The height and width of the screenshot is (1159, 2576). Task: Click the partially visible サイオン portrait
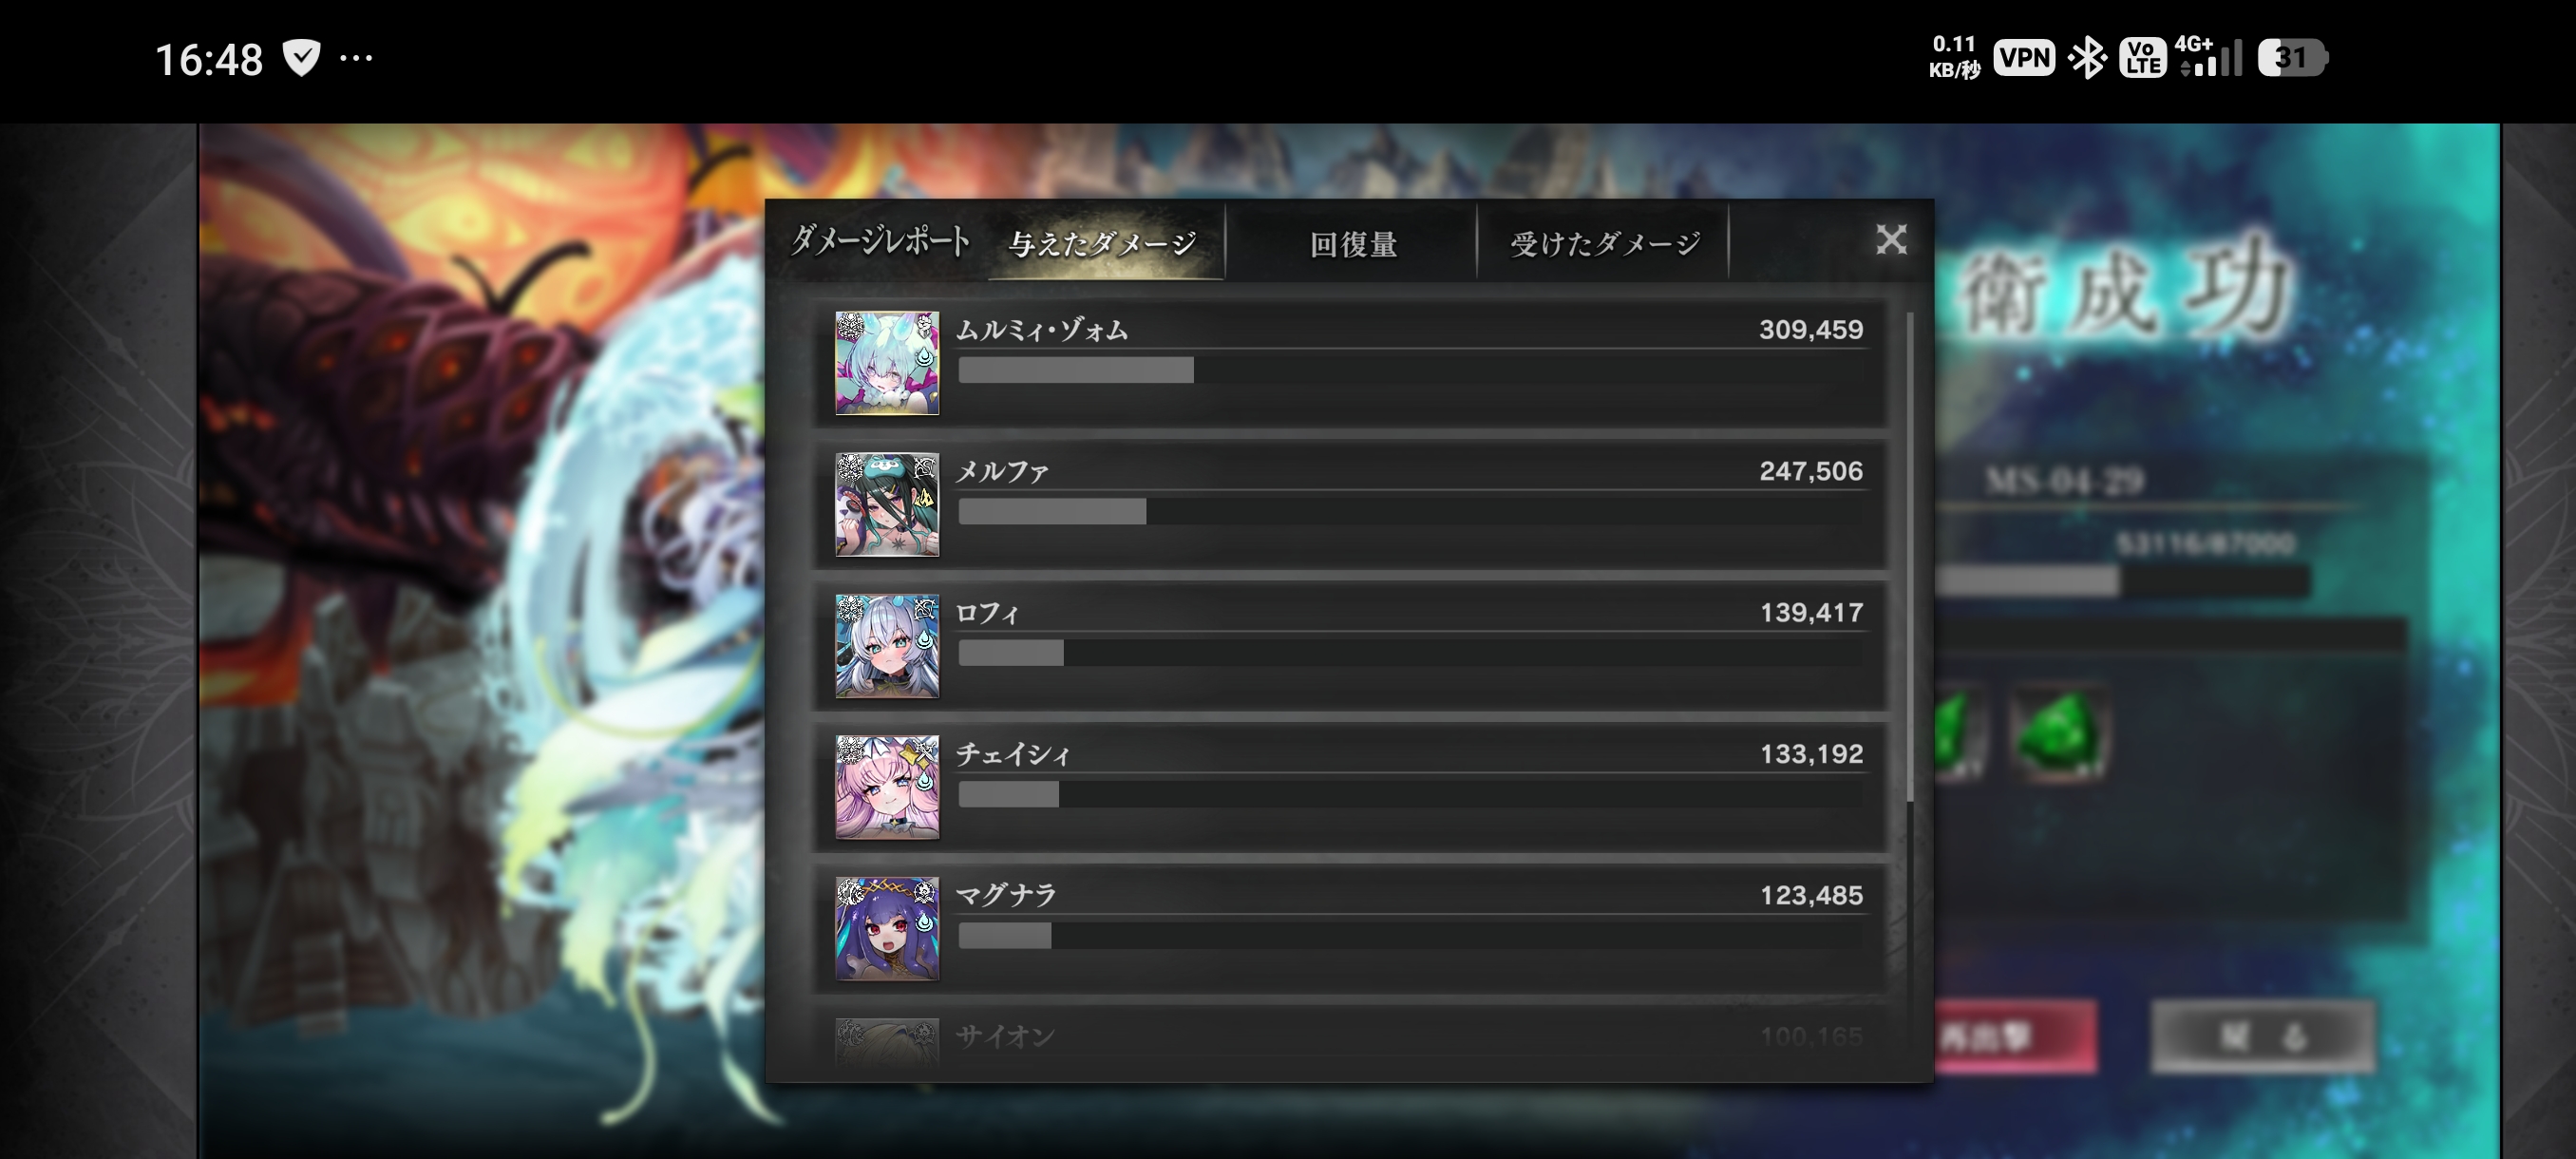[887, 1041]
